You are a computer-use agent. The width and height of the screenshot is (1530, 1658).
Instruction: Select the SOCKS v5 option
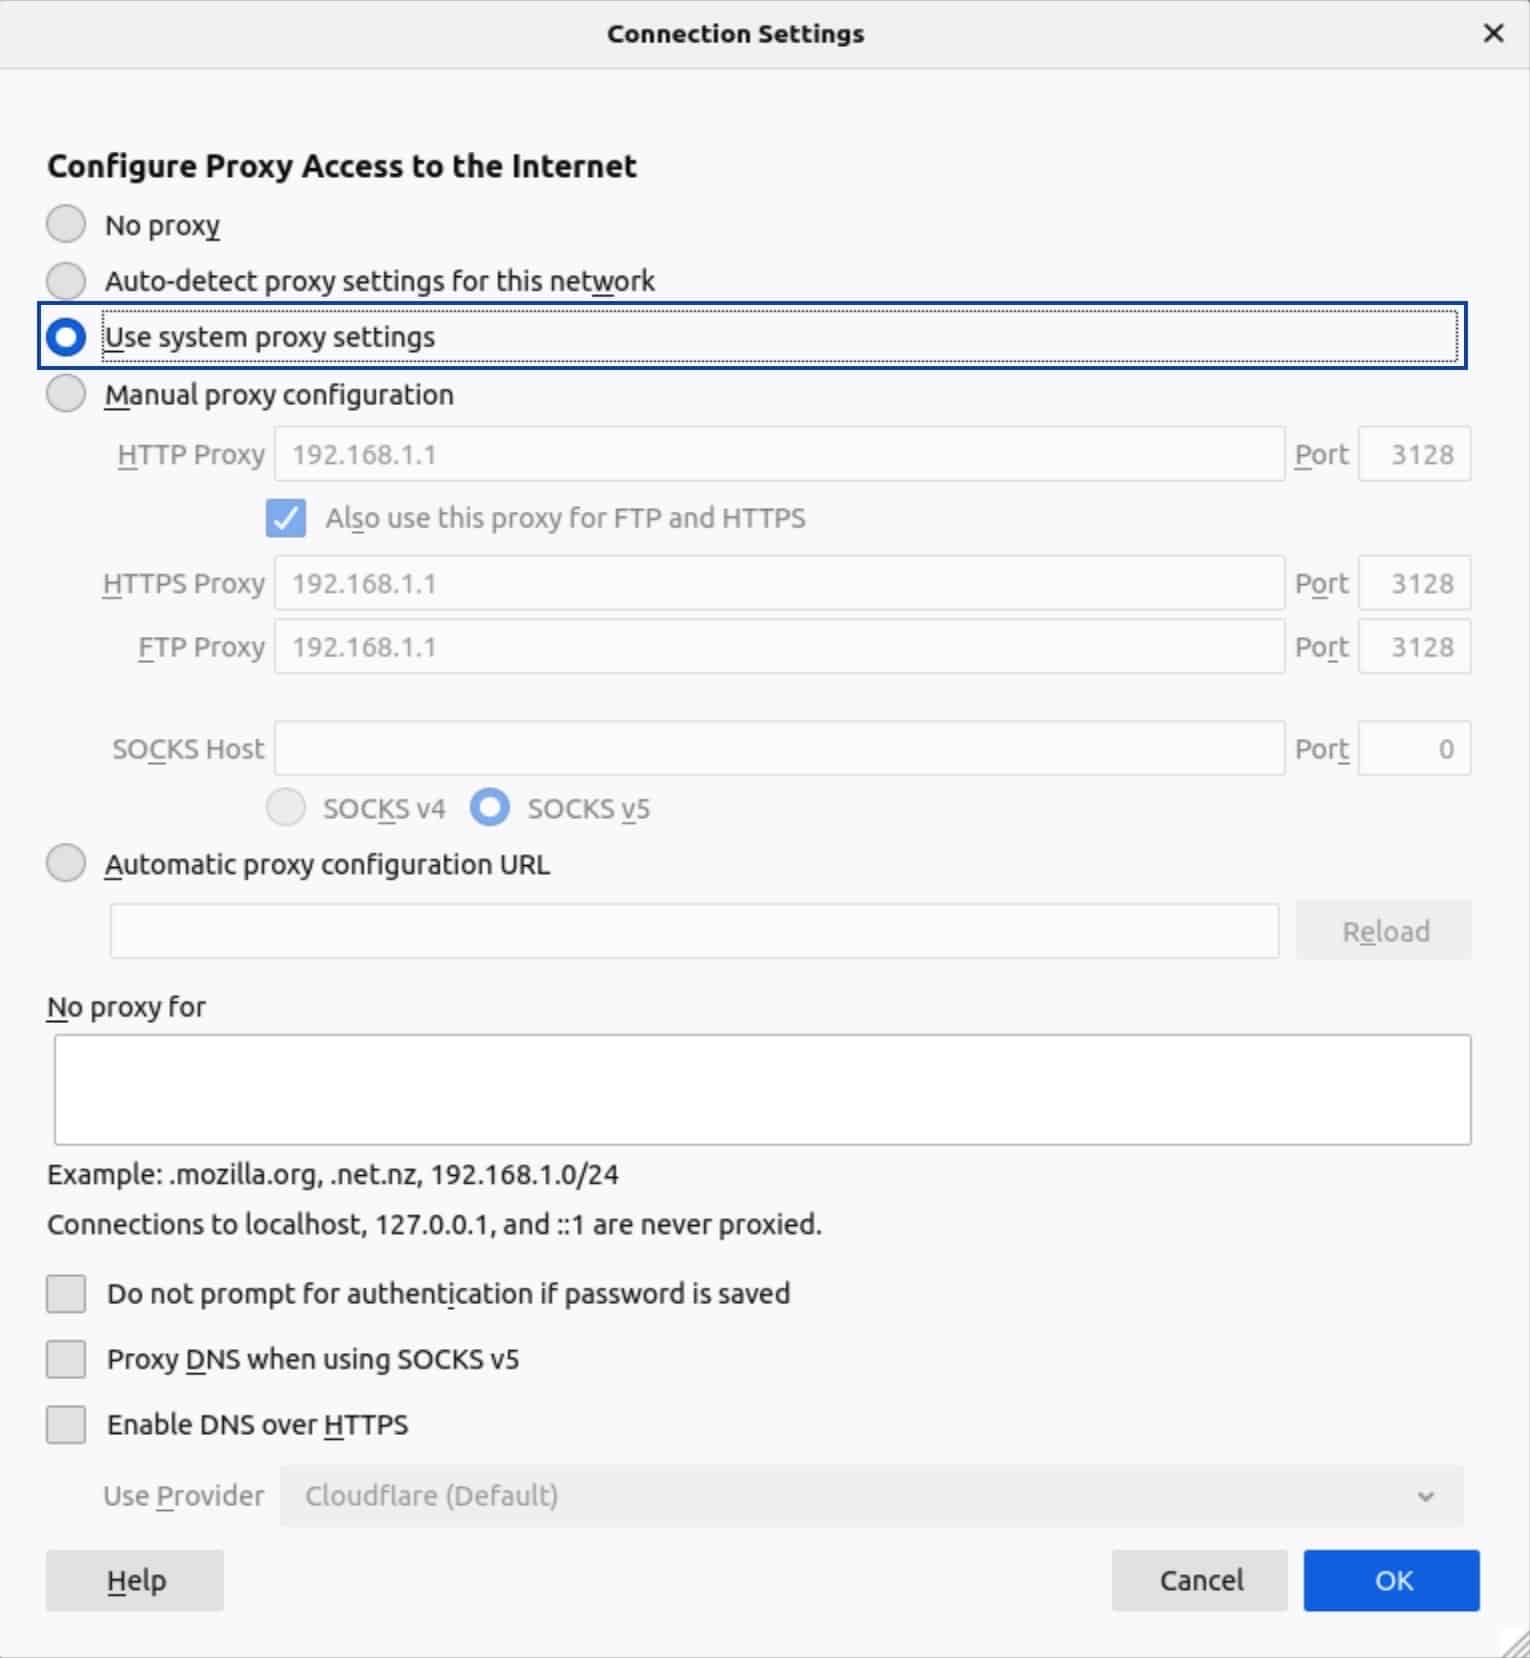click(489, 808)
